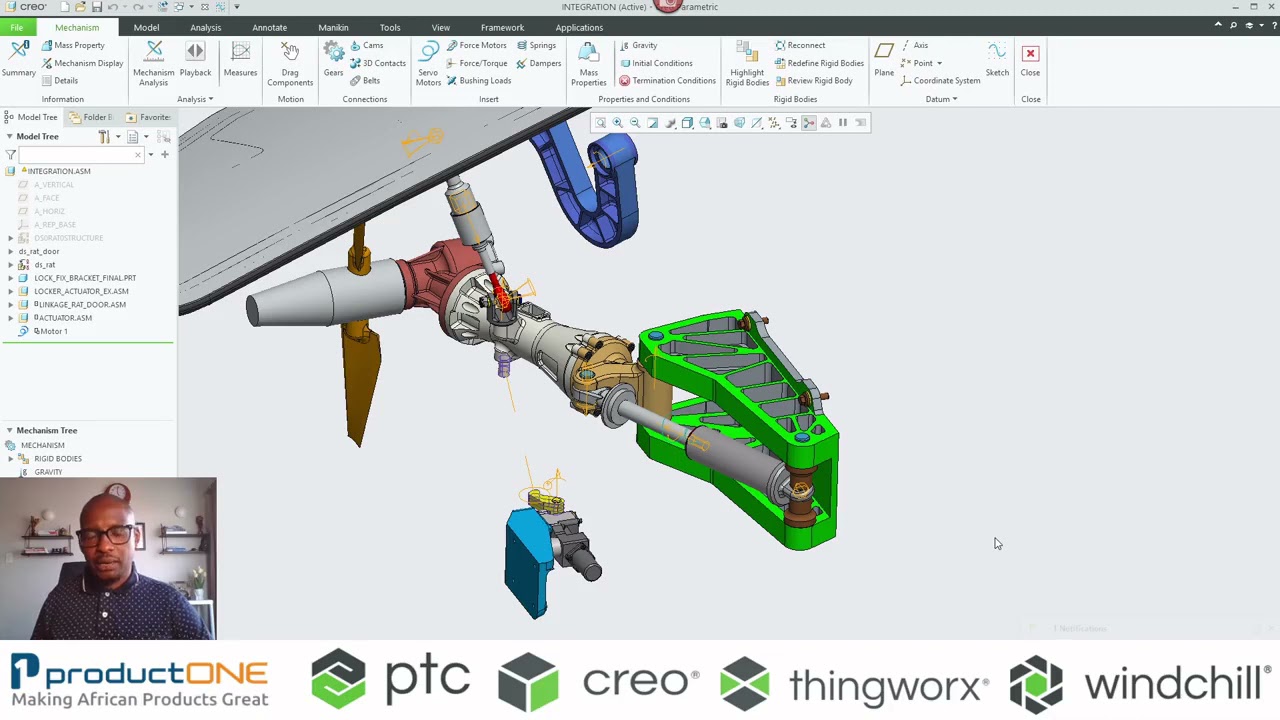The height and width of the screenshot is (720, 1280).
Task: Expand the LINKAGE_RAT_DOOR.ASM node
Action: (x=11, y=304)
